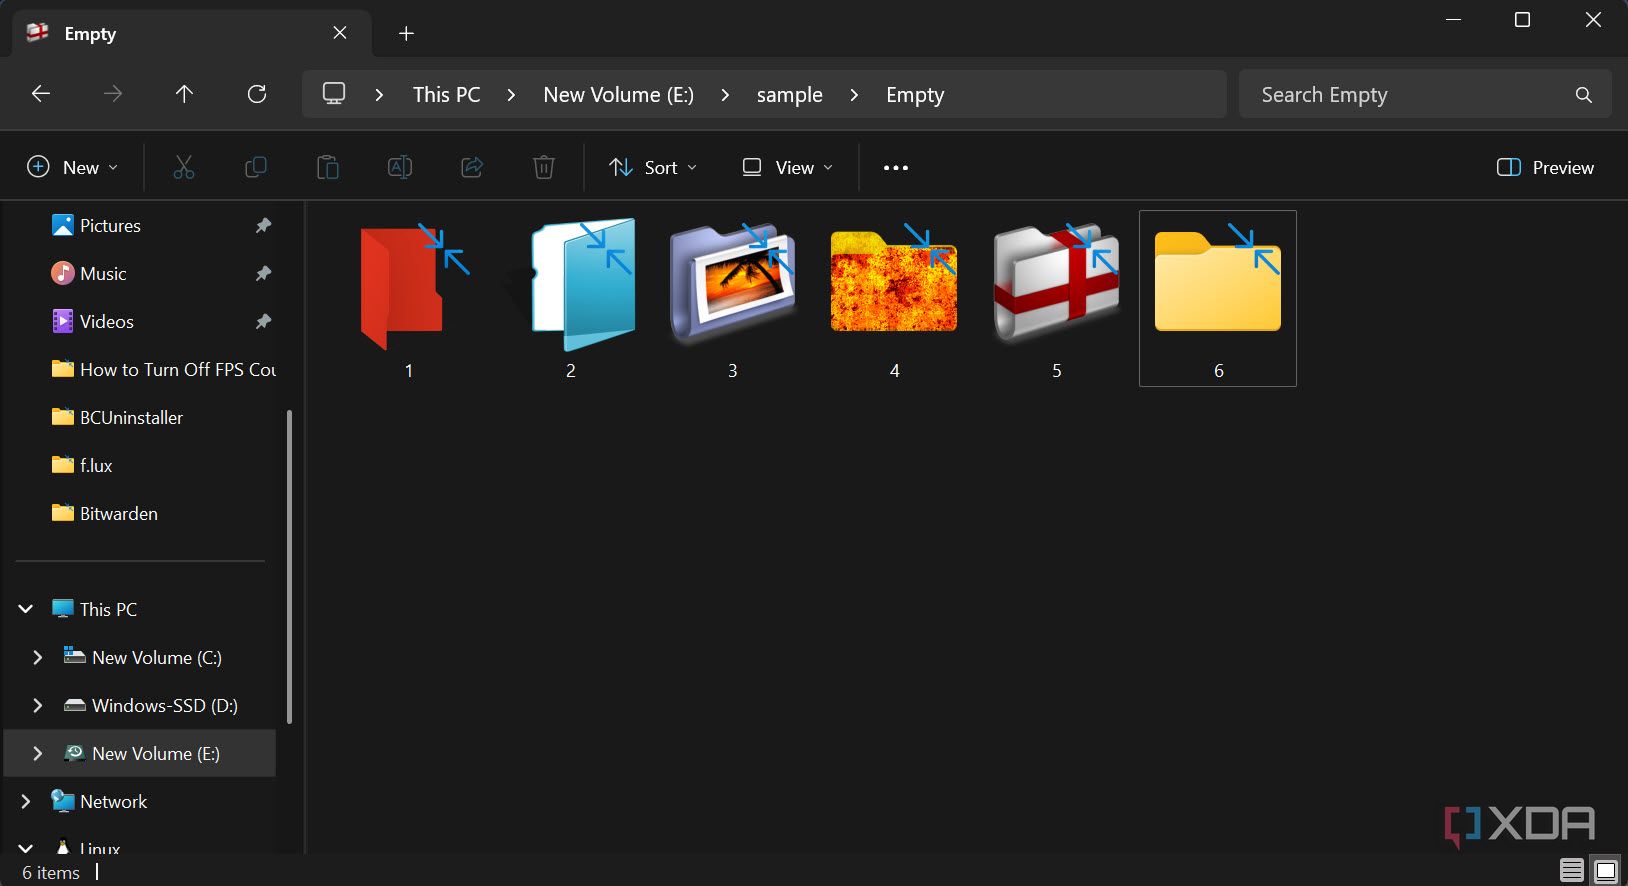Toggle the Preview pane
The image size is (1628, 886).
coord(1545,168)
